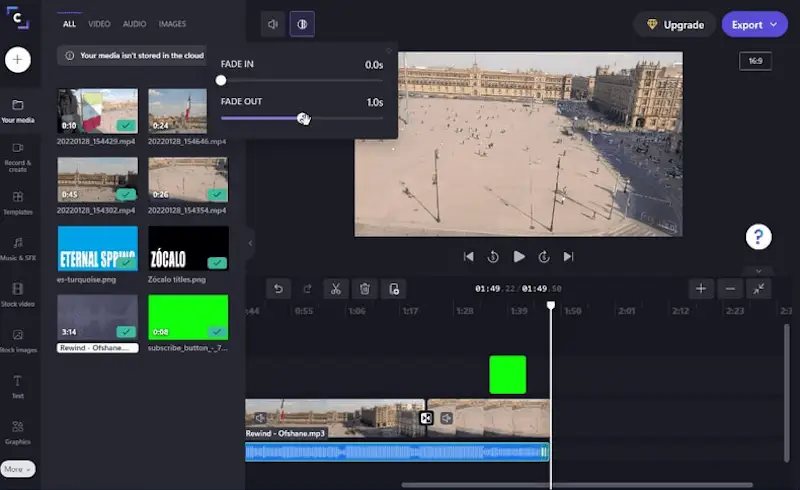Open the Export dropdown
This screenshot has height=490, width=800.
click(754, 24)
